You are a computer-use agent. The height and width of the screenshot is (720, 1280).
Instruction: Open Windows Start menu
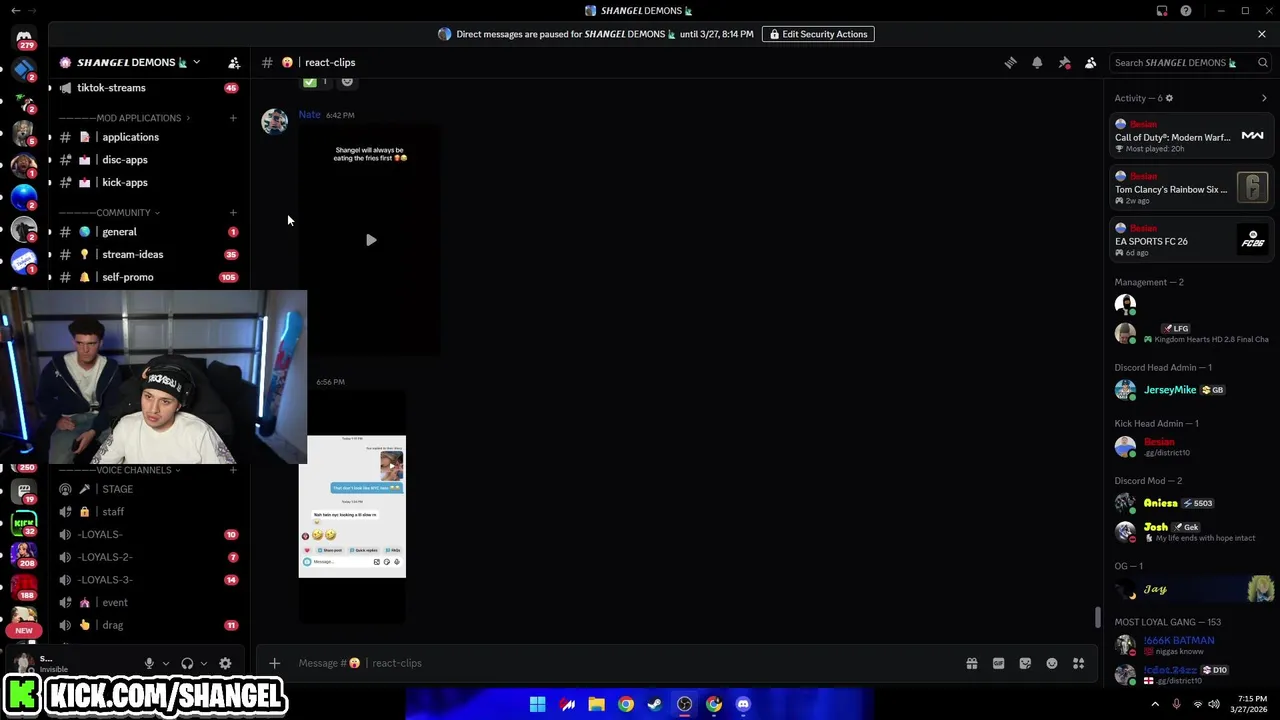coord(538,704)
